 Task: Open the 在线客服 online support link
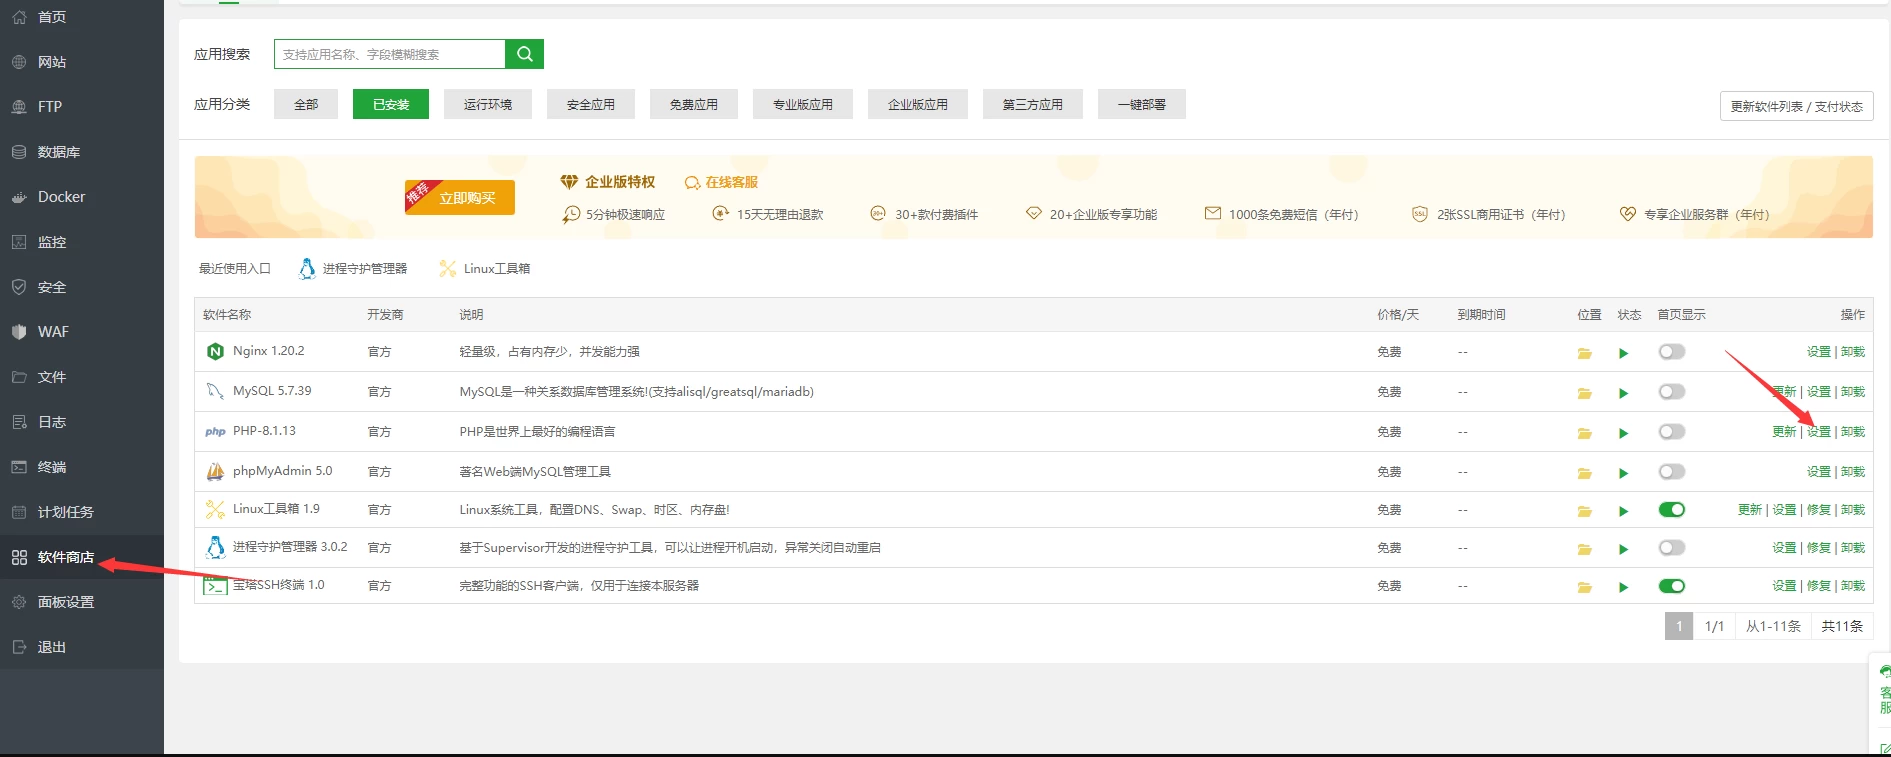(721, 182)
